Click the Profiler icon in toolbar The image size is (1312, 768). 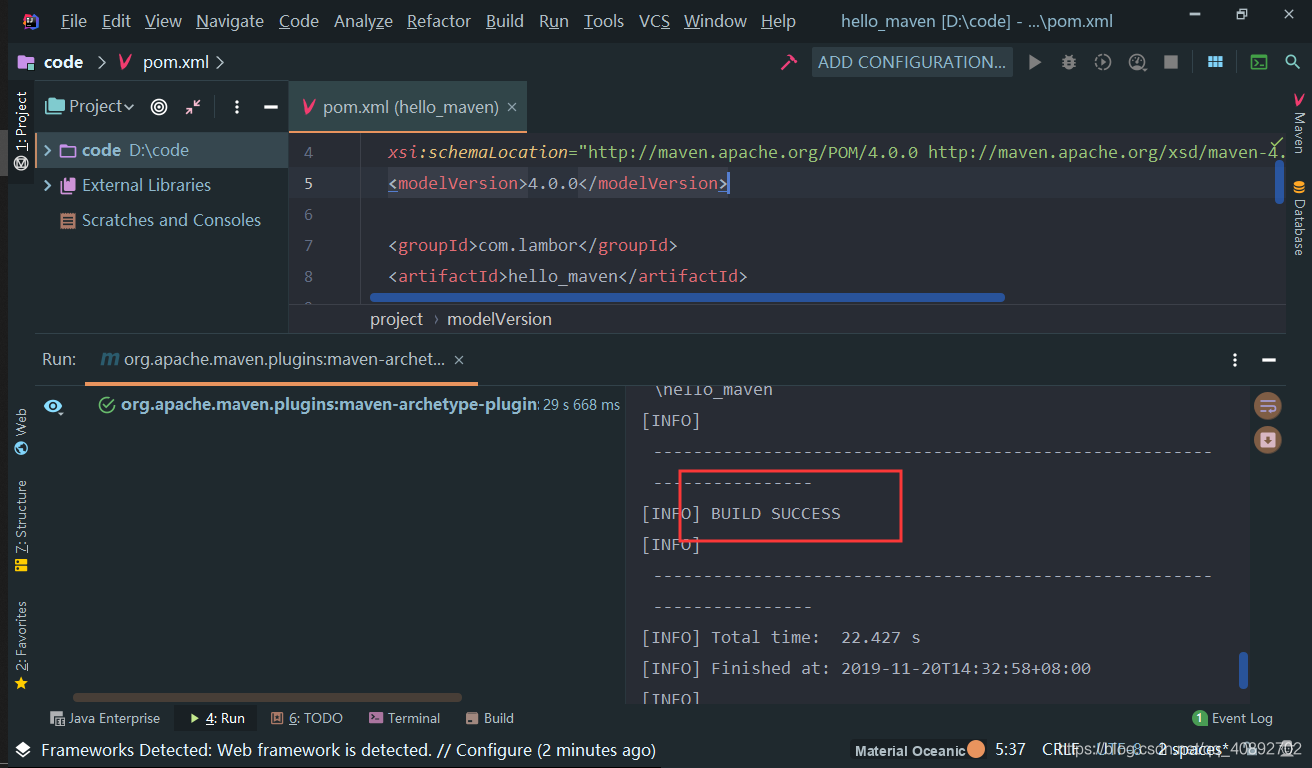1137,62
